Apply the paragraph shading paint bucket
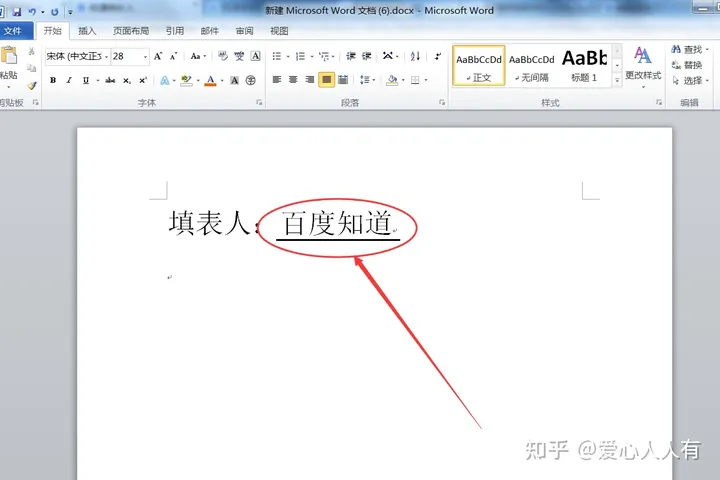This screenshot has width=720, height=480. [x=392, y=80]
